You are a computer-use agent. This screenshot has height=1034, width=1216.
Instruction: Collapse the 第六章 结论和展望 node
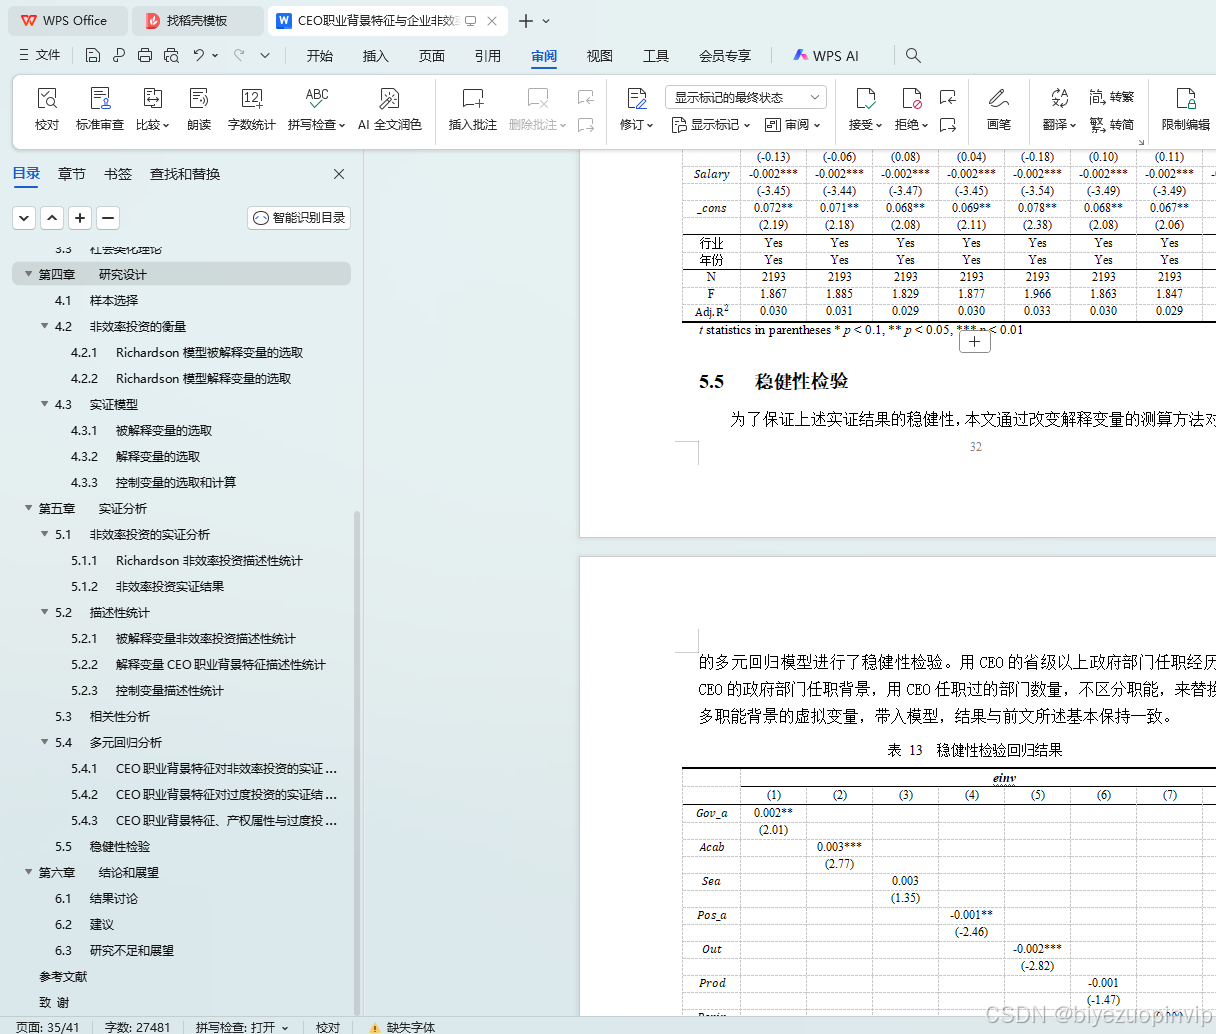coord(28,872)
